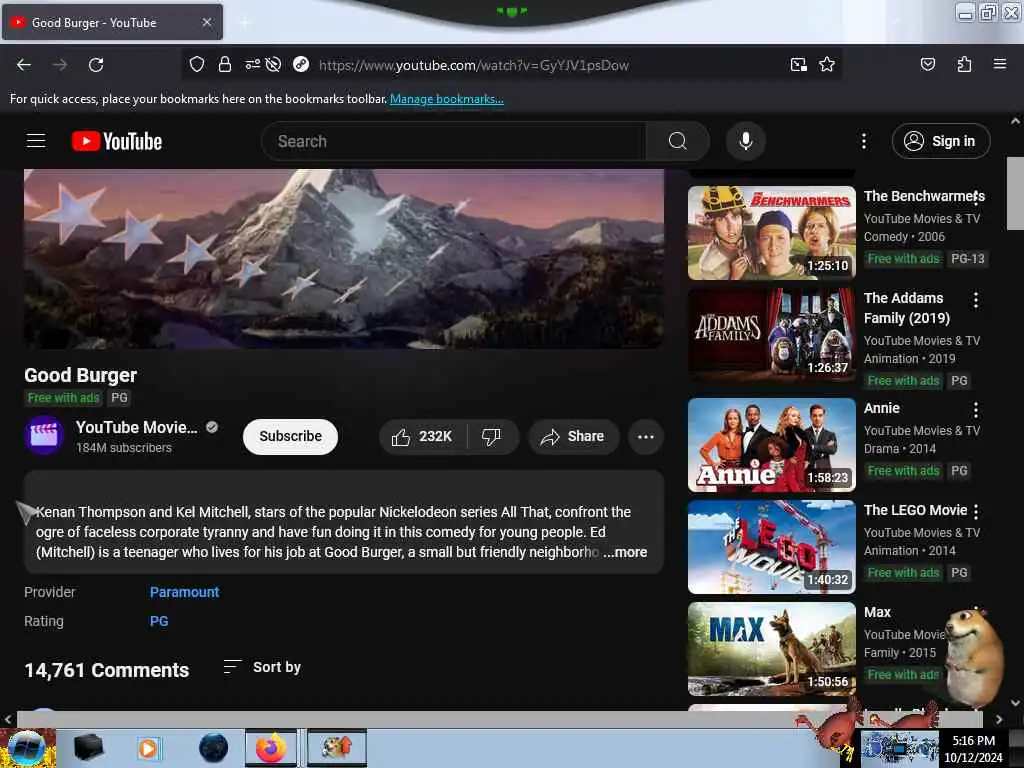
Task: Open the Firefox taskbar icon
Action: [270, 748]
